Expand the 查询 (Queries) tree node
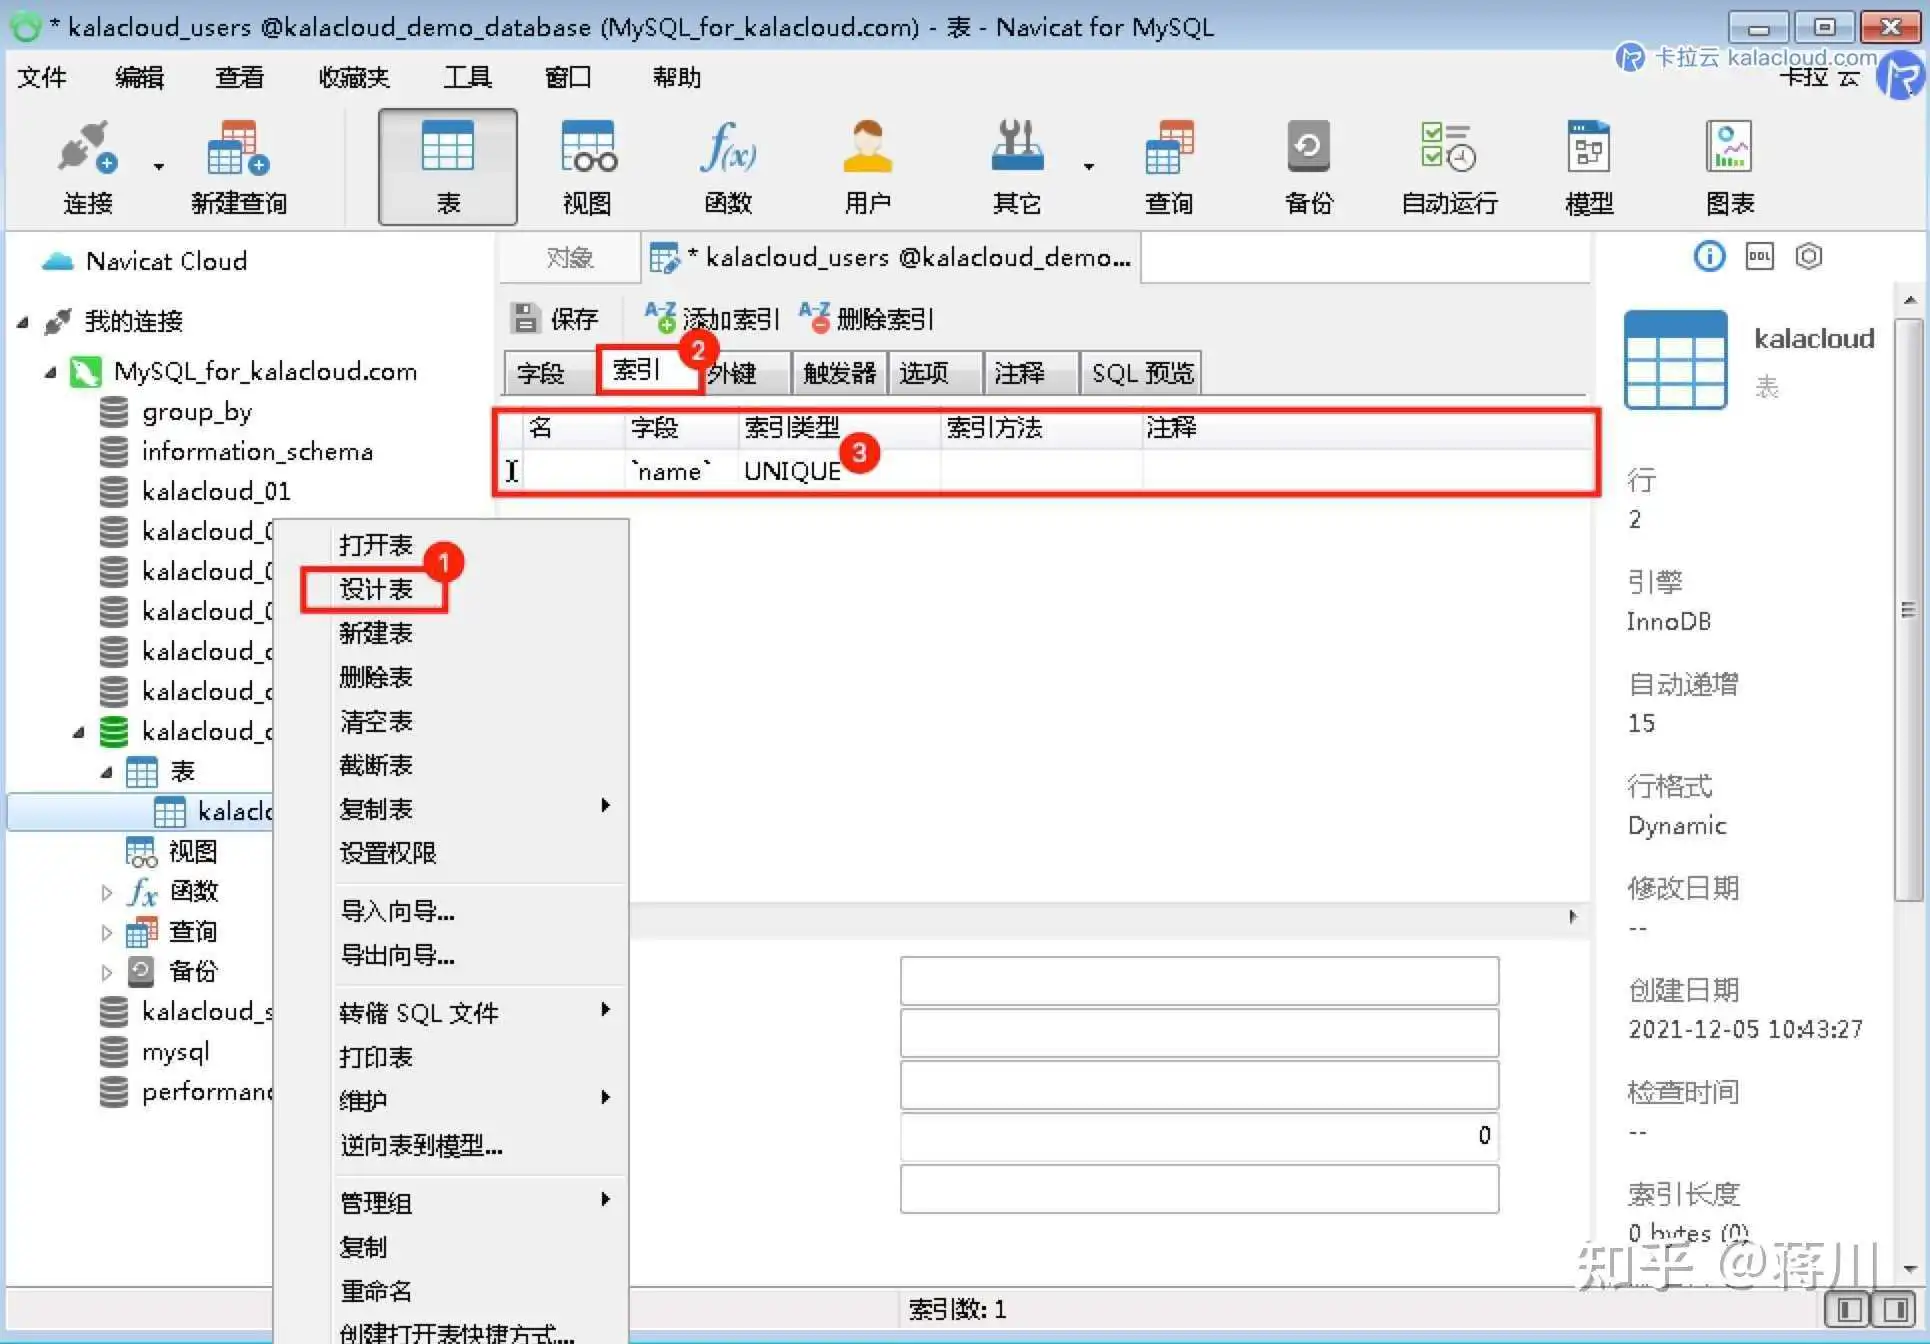Screen dimensions: 1930x1344 pos(107,932)
